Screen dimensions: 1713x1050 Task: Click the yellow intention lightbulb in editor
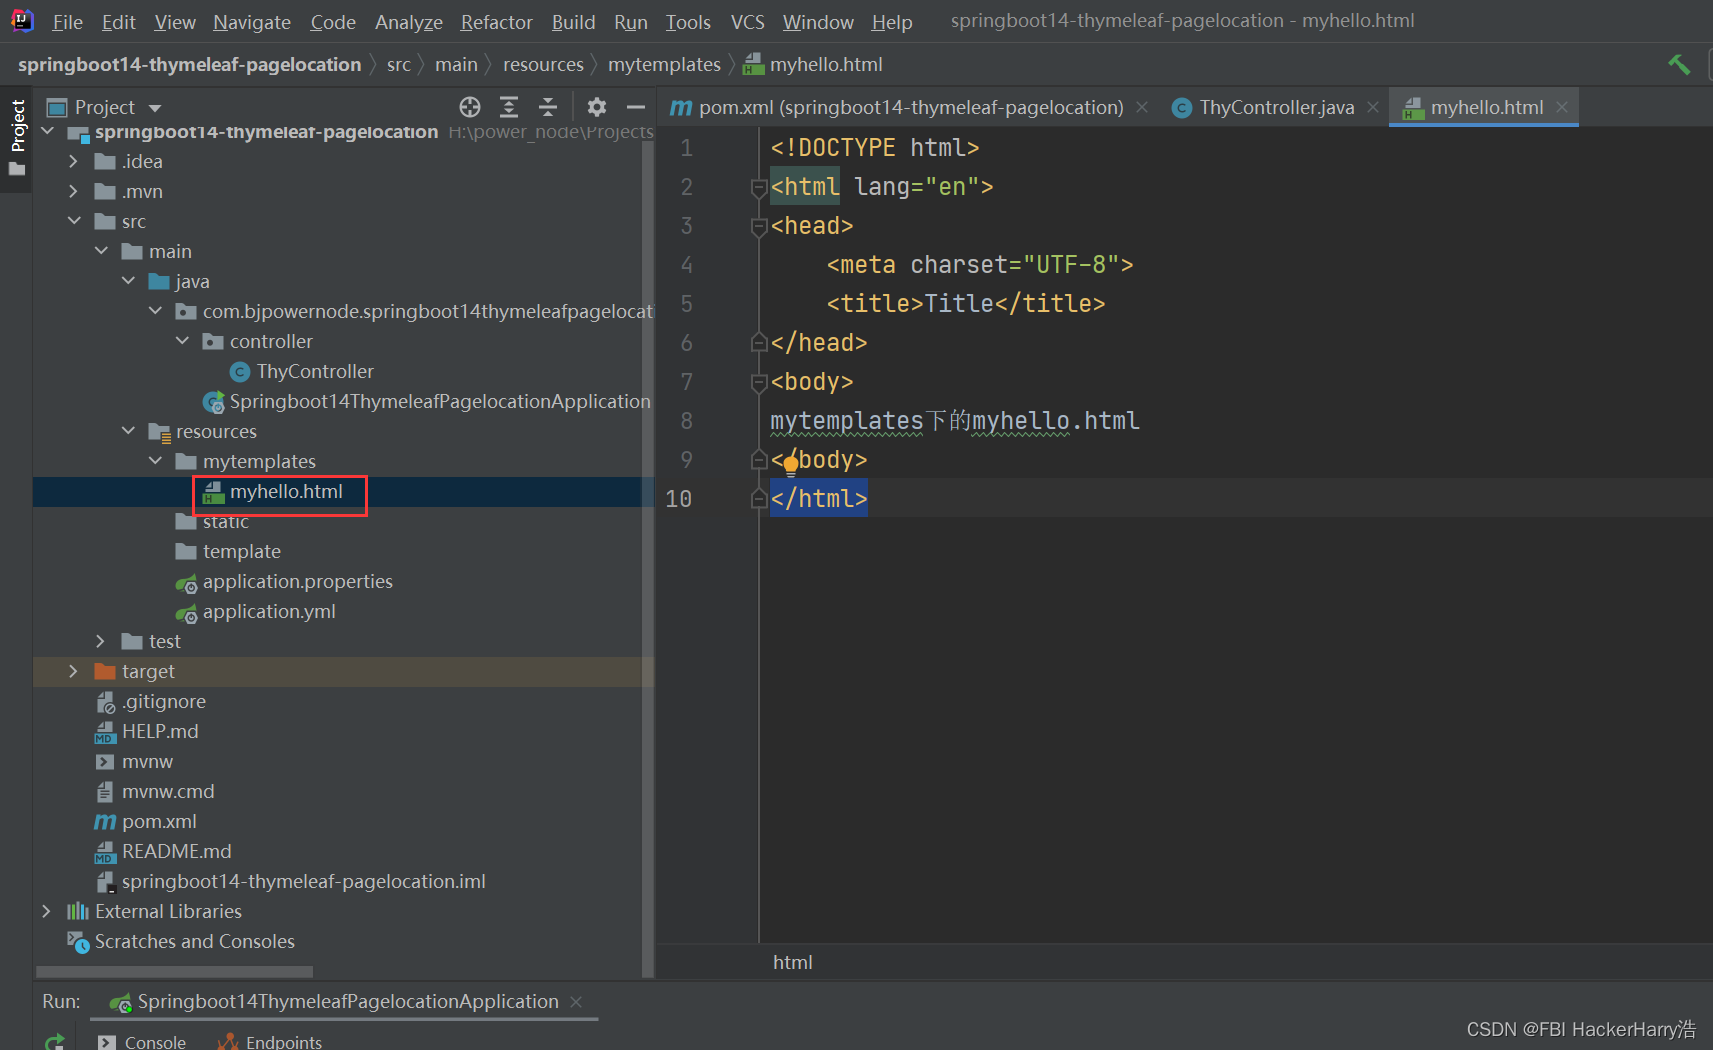tap(791, 464)
